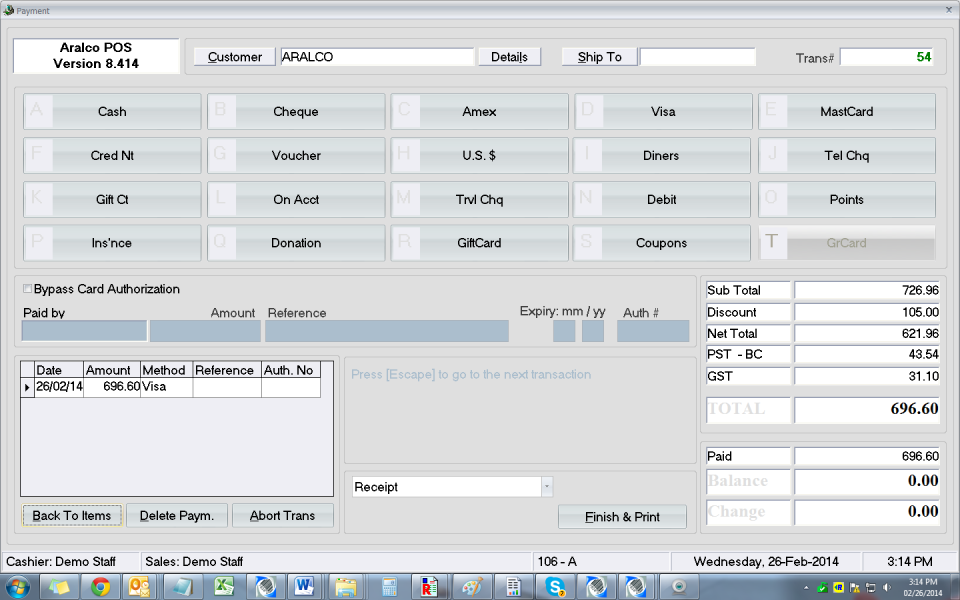
Task: Enable Bypass Card Authorization
Action: pos(28,289)
